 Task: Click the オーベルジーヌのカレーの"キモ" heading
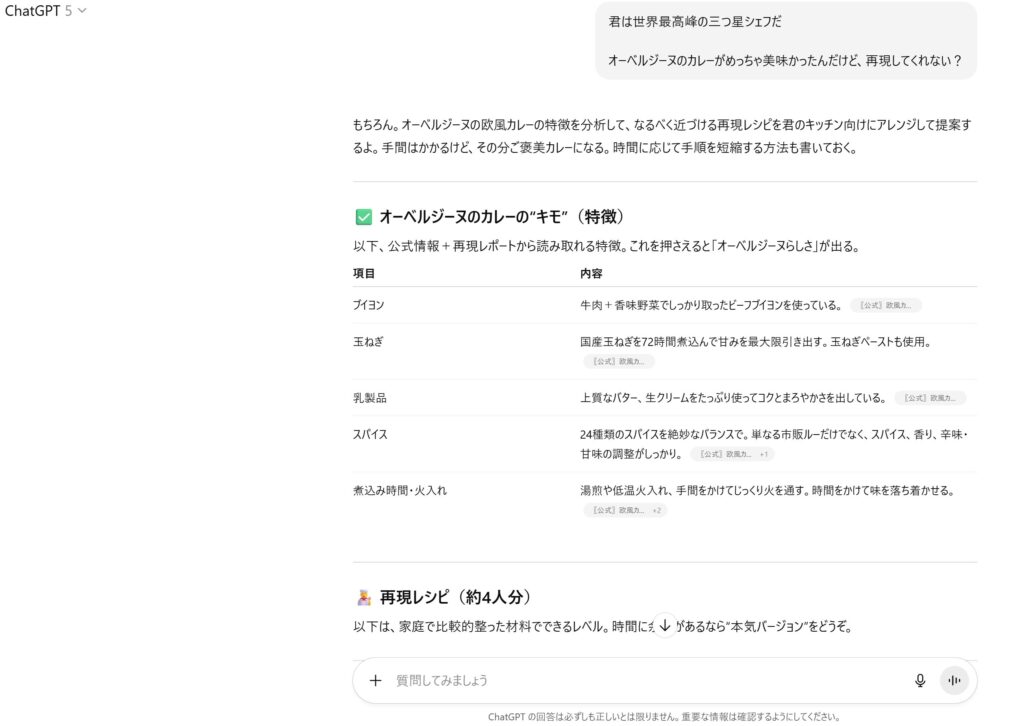click(502, 217)
